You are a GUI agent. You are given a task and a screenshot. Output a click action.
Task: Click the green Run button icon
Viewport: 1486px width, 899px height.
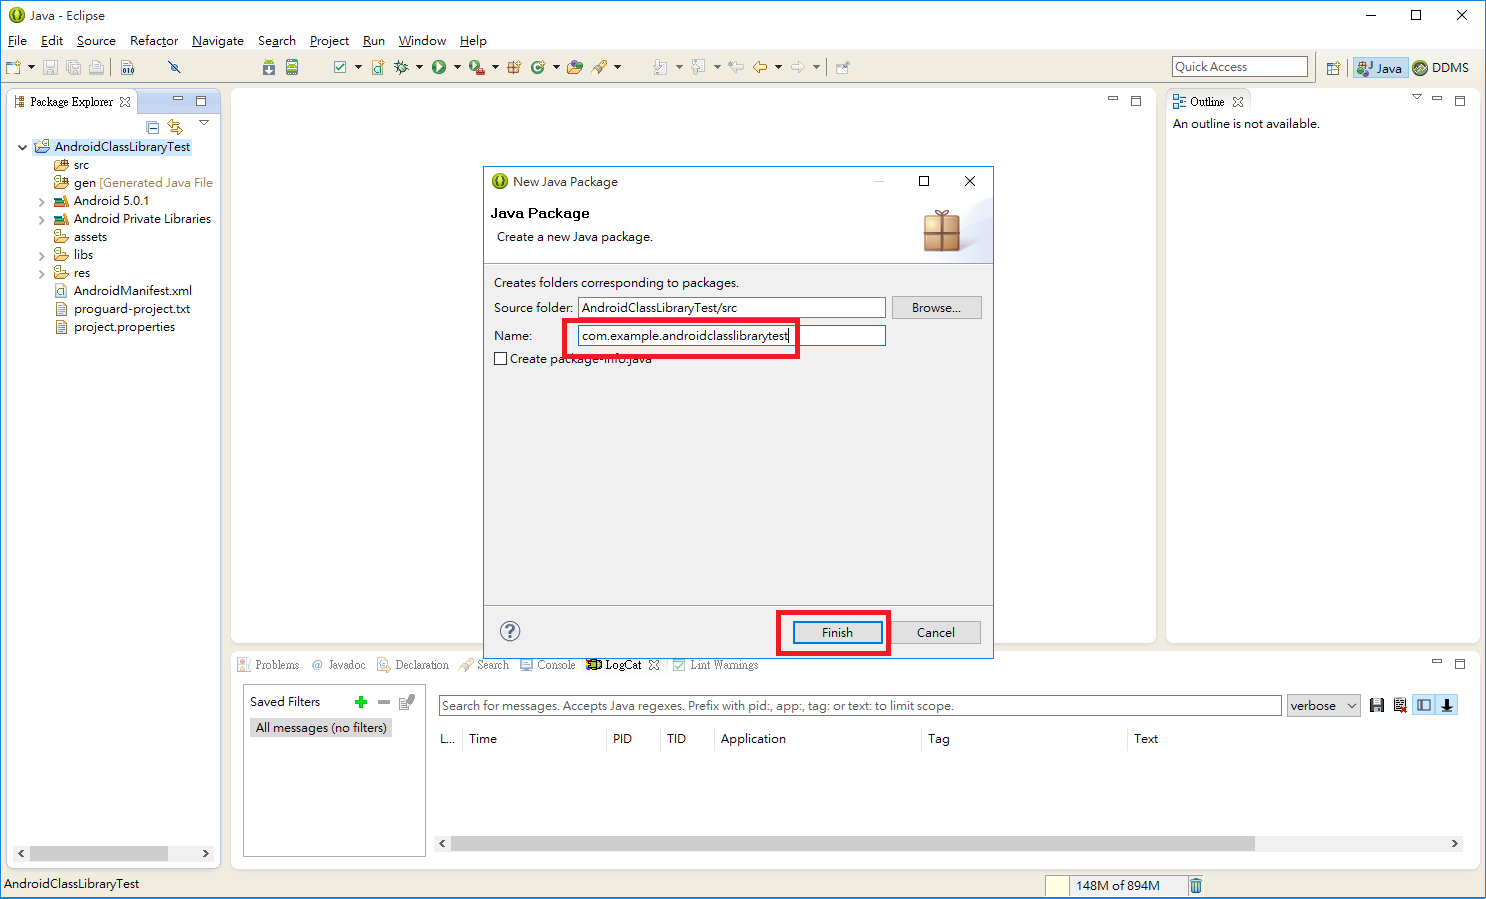click(x=438, y=67)
